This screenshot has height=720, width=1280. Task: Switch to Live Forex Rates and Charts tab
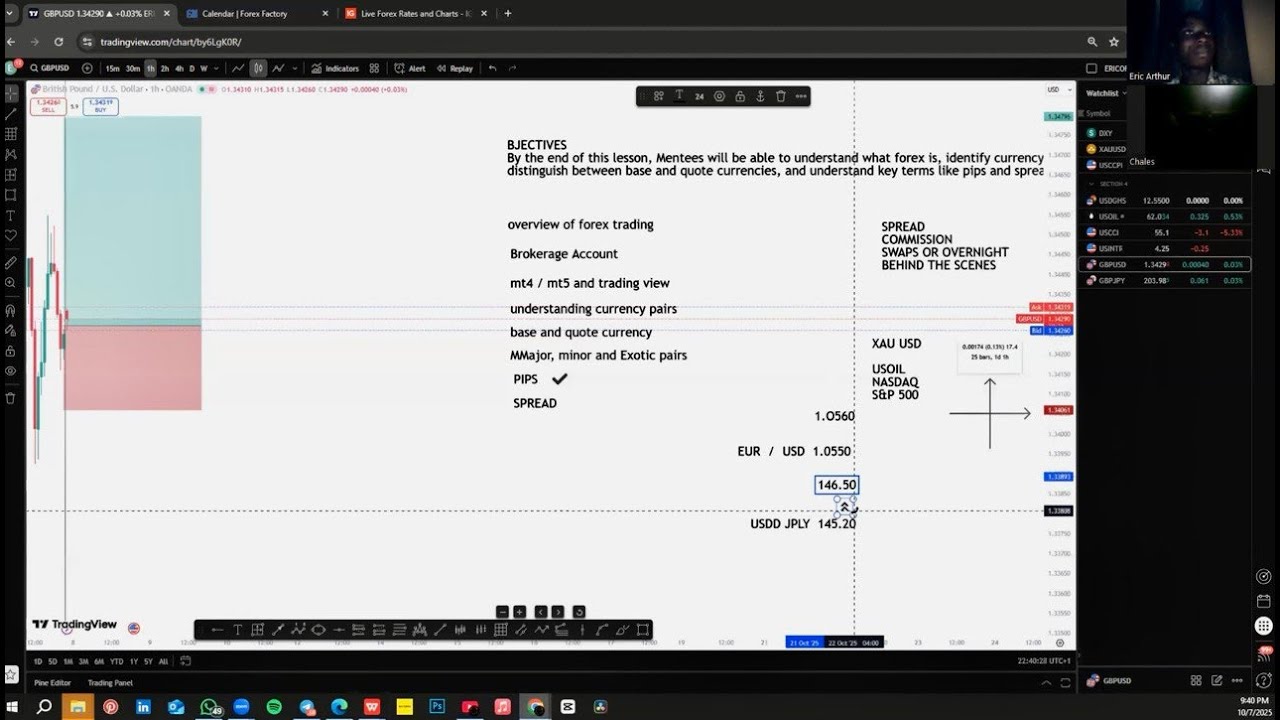click(414, 14)
